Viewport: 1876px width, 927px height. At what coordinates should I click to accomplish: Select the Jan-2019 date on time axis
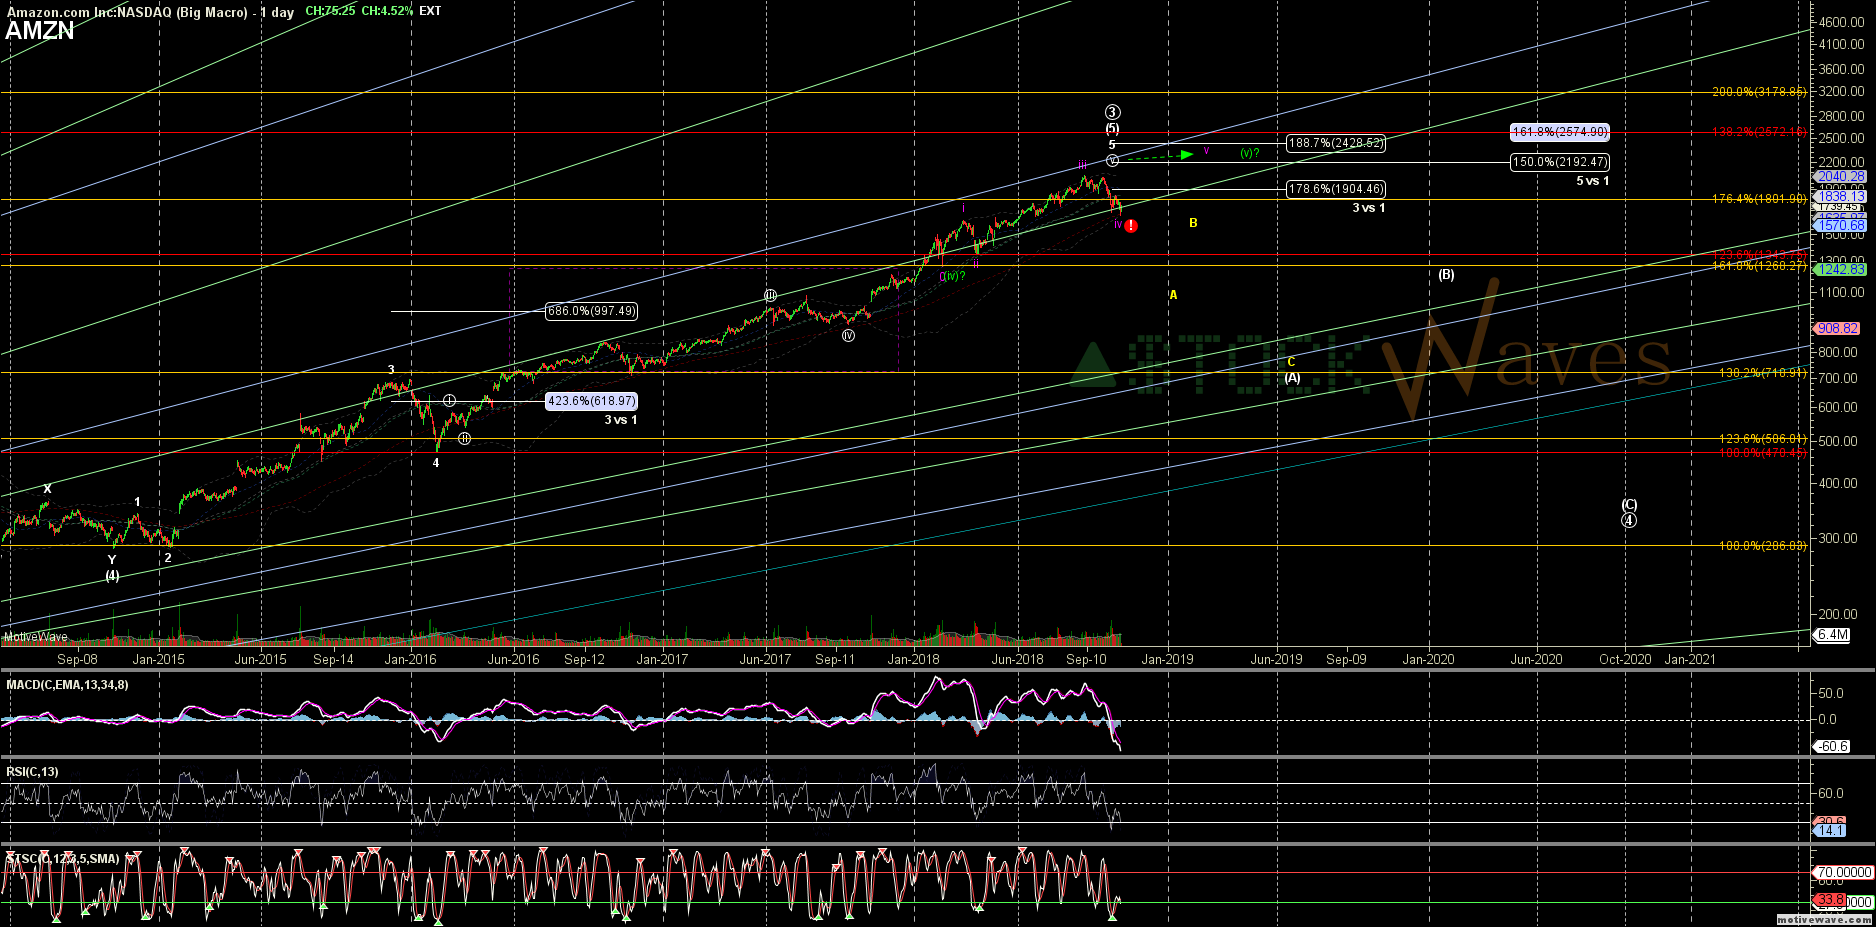1167,659
